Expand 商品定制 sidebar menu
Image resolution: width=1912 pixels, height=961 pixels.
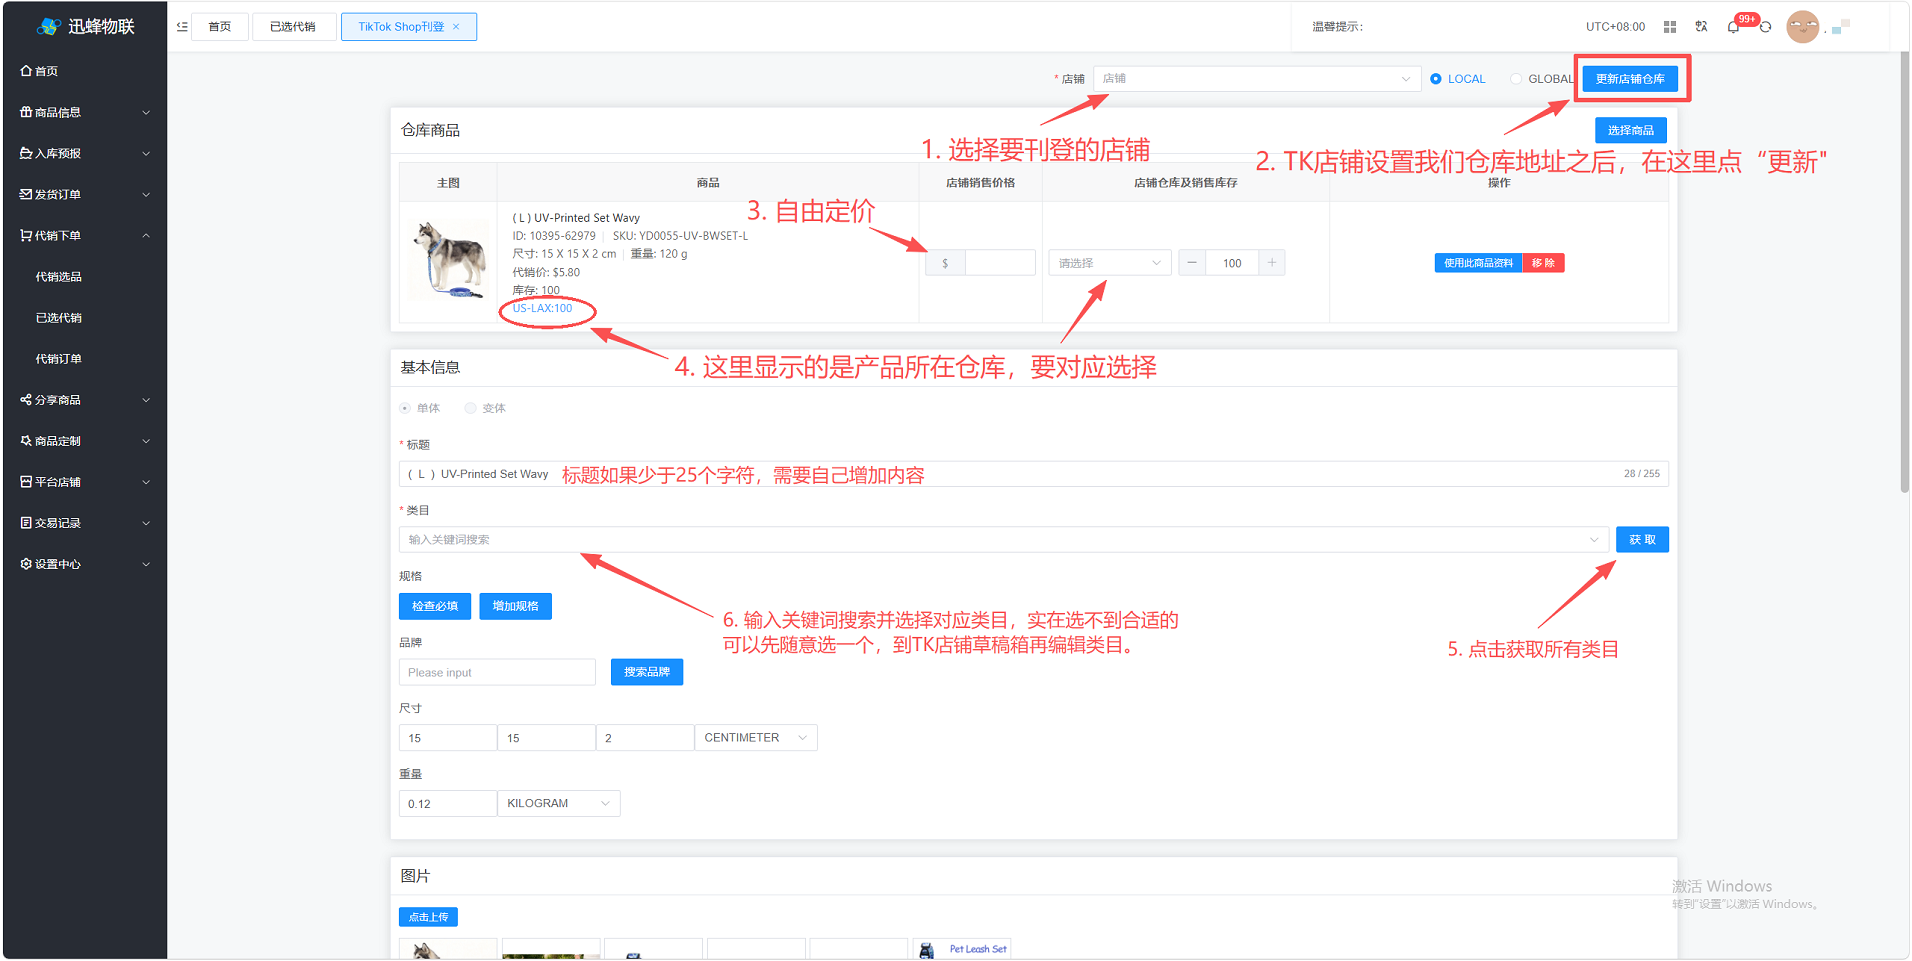[85, 441]
